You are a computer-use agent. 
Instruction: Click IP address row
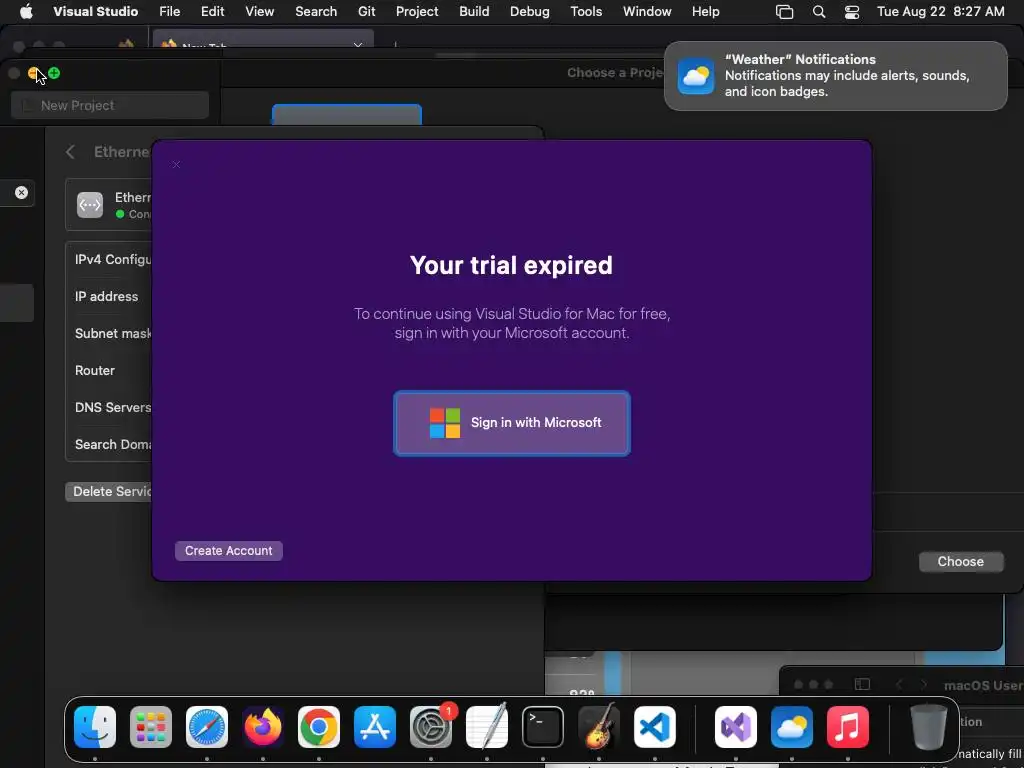point(109,296)
